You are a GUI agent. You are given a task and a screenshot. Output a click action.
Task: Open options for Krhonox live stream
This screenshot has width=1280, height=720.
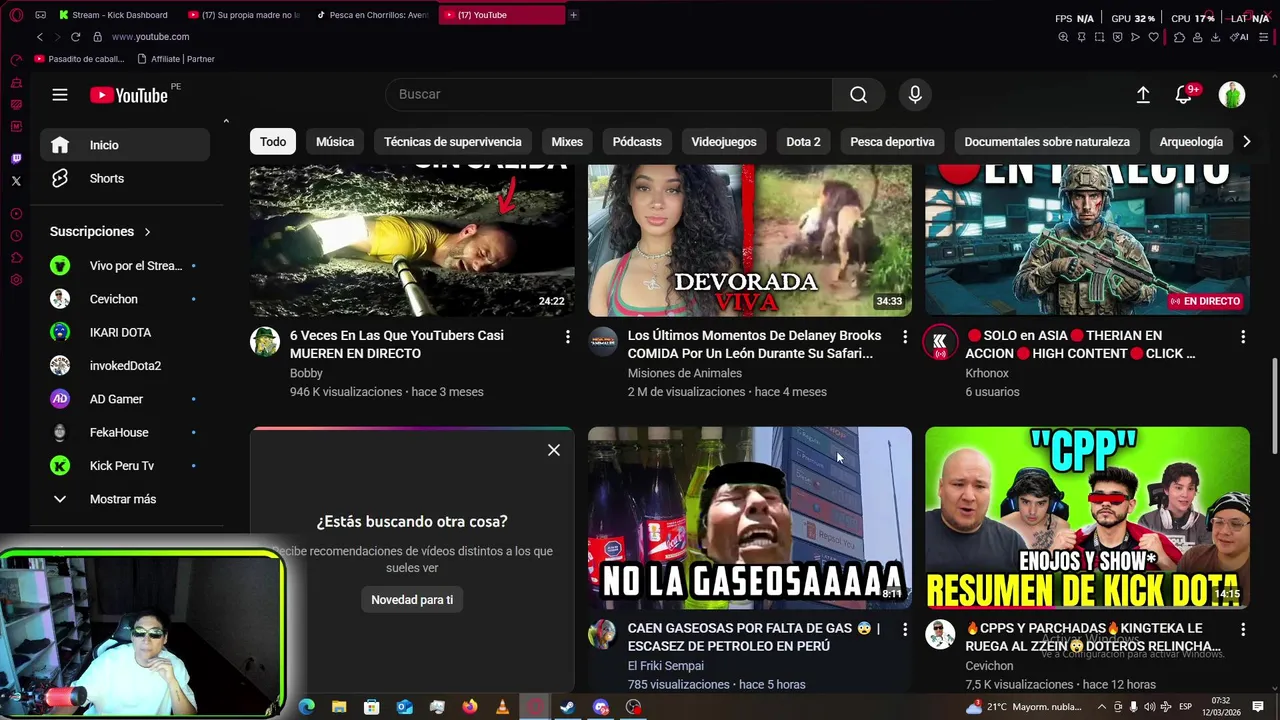point(1243,337)
